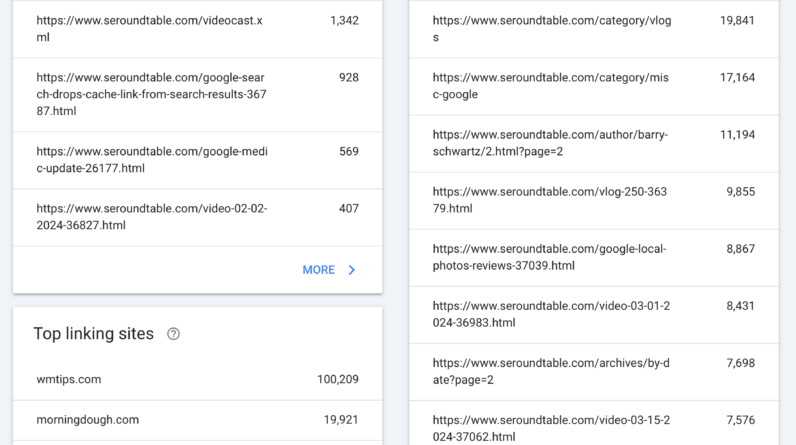Viewport: 796px width, 445px height.
Task: Open google-search-drops-cache-link URL row
Action: point(197,94)
